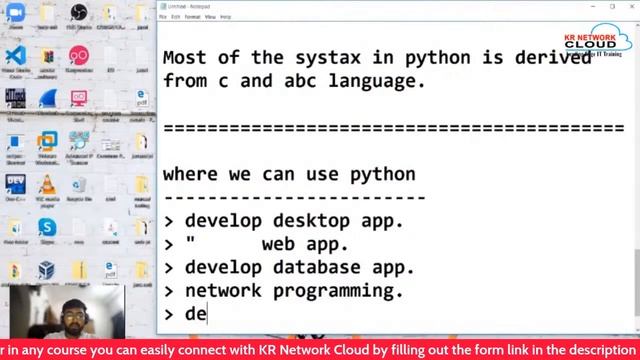Open the Wireshark blue shark-fin icon
This screenshot has width=640, height=360.
point(47,99)
